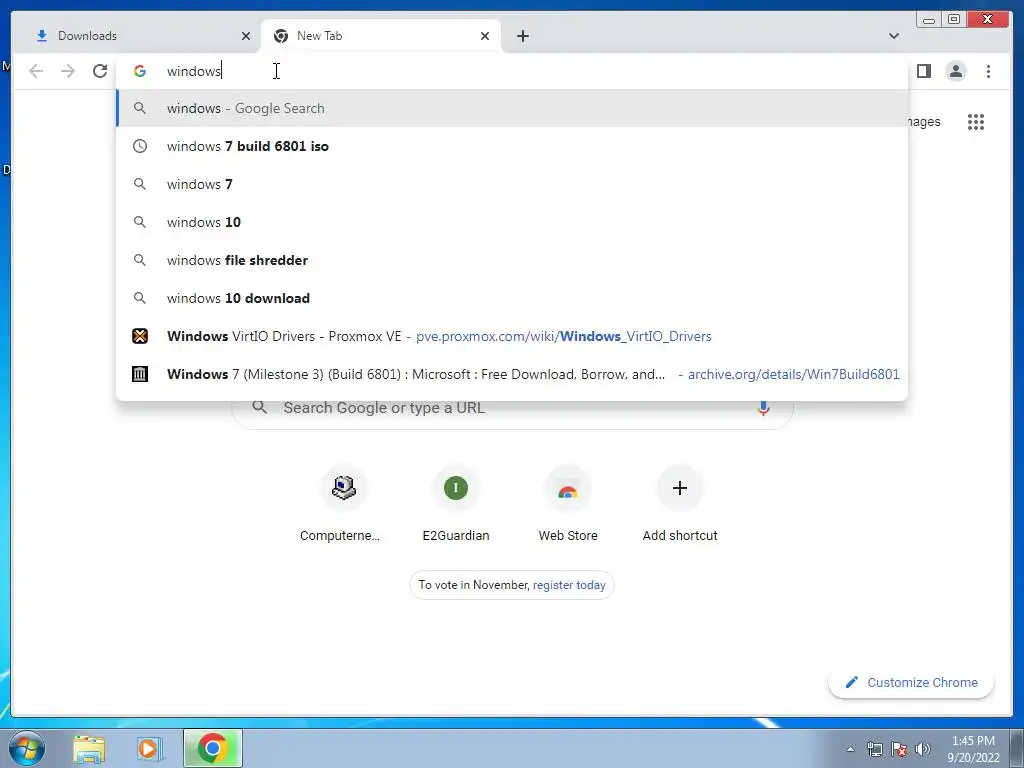Click the browser forward arrow

pyautogui.click(x=68, y=71)
